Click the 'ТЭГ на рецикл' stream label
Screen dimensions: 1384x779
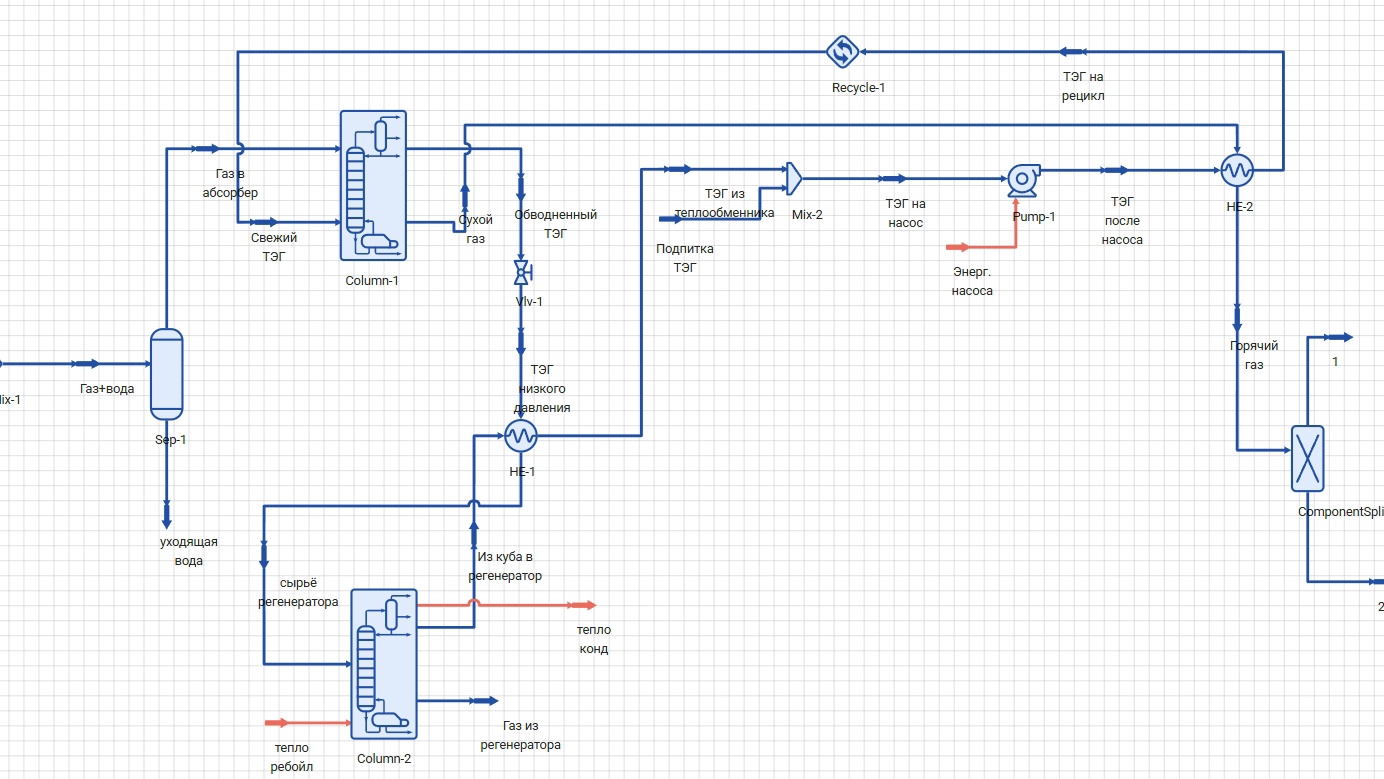[x=1084, y=86]
